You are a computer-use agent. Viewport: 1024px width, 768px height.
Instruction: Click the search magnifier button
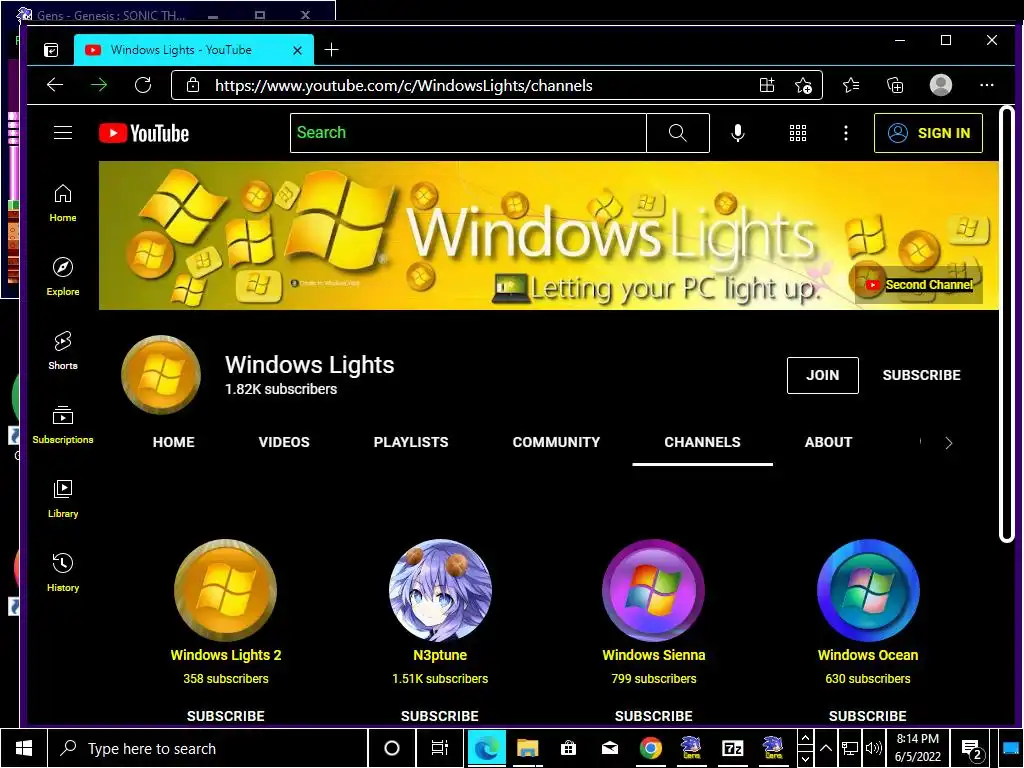coord(678,133)
